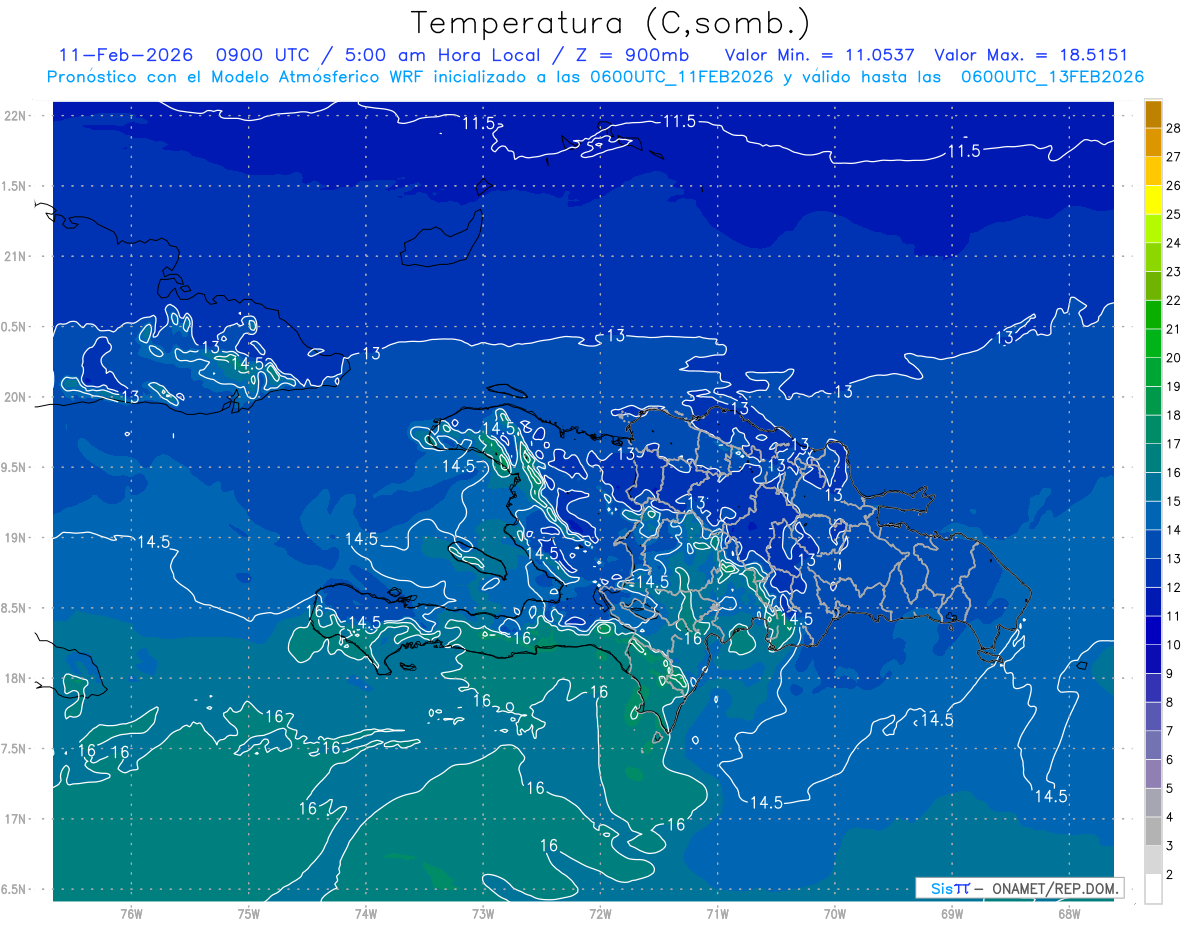Click the '12' color scale label
Viewport: 1200px width, 927px height.
click(1174, 588)
